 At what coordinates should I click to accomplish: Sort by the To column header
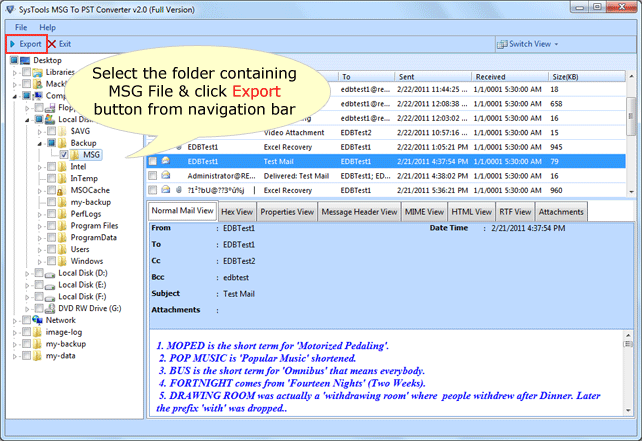366,77
